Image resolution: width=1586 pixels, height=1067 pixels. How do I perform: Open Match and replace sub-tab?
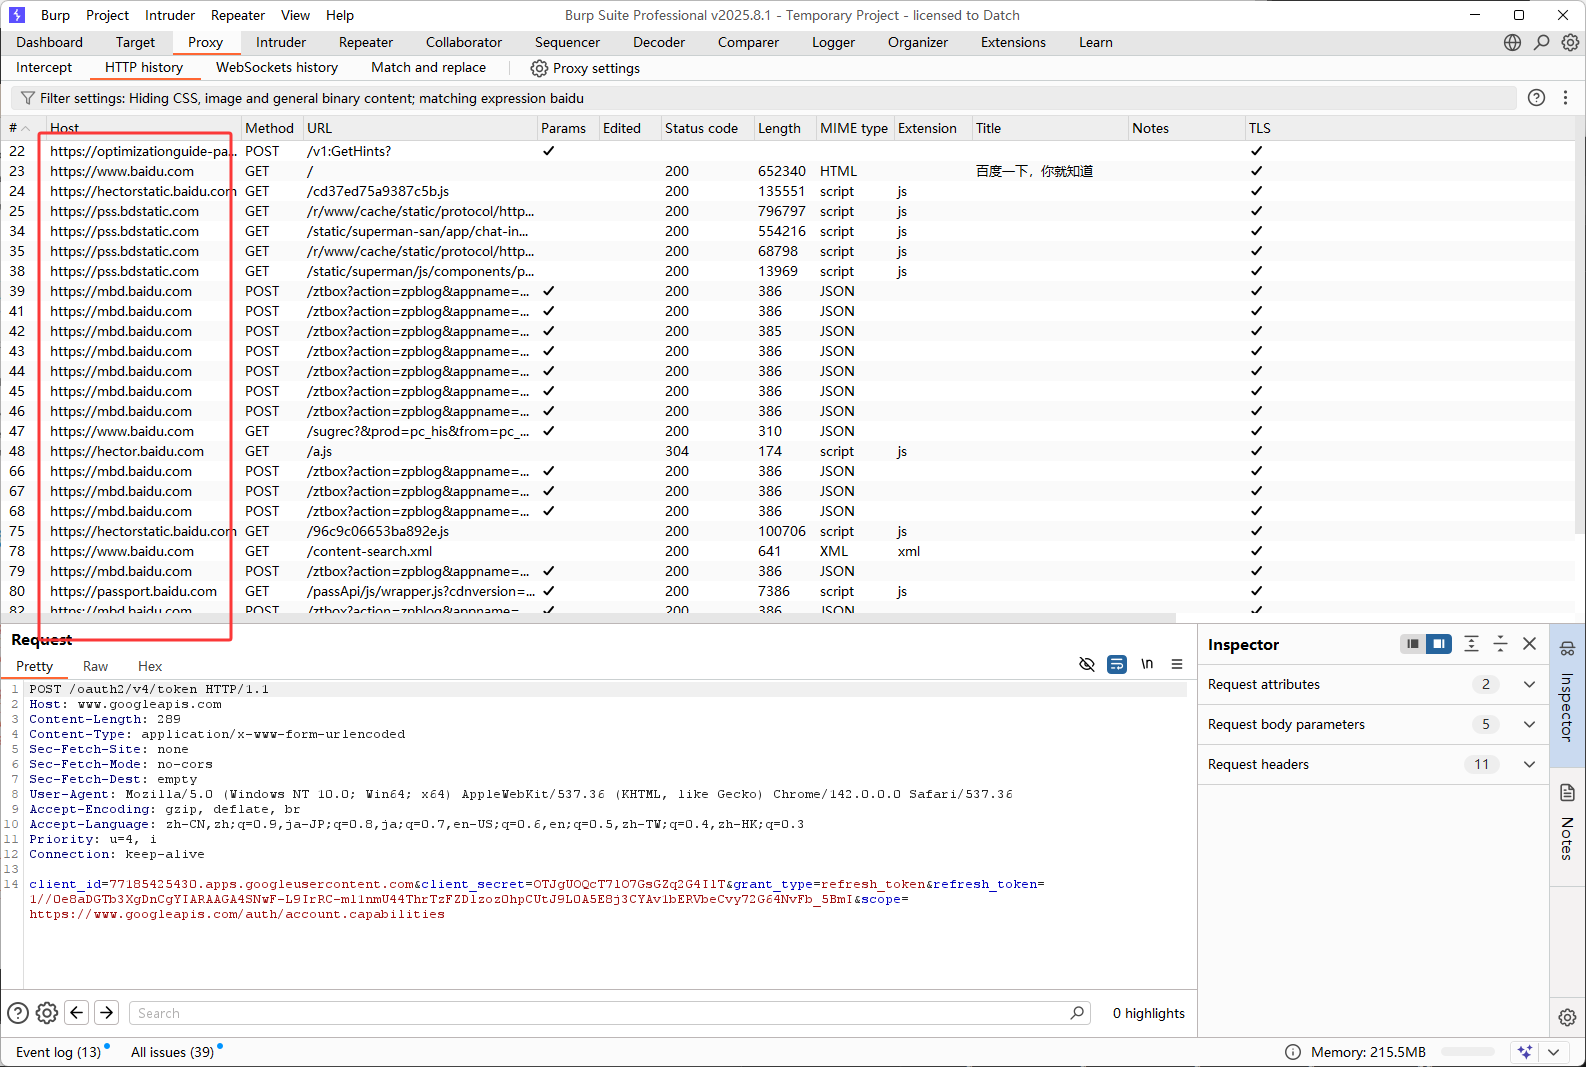(428, 67)
